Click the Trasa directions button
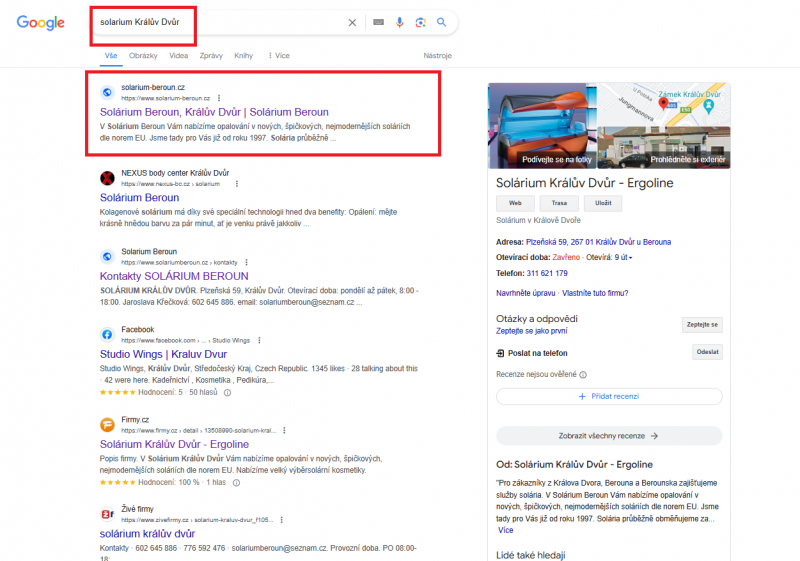The image size is (800, 561). (x=559, y=203)
